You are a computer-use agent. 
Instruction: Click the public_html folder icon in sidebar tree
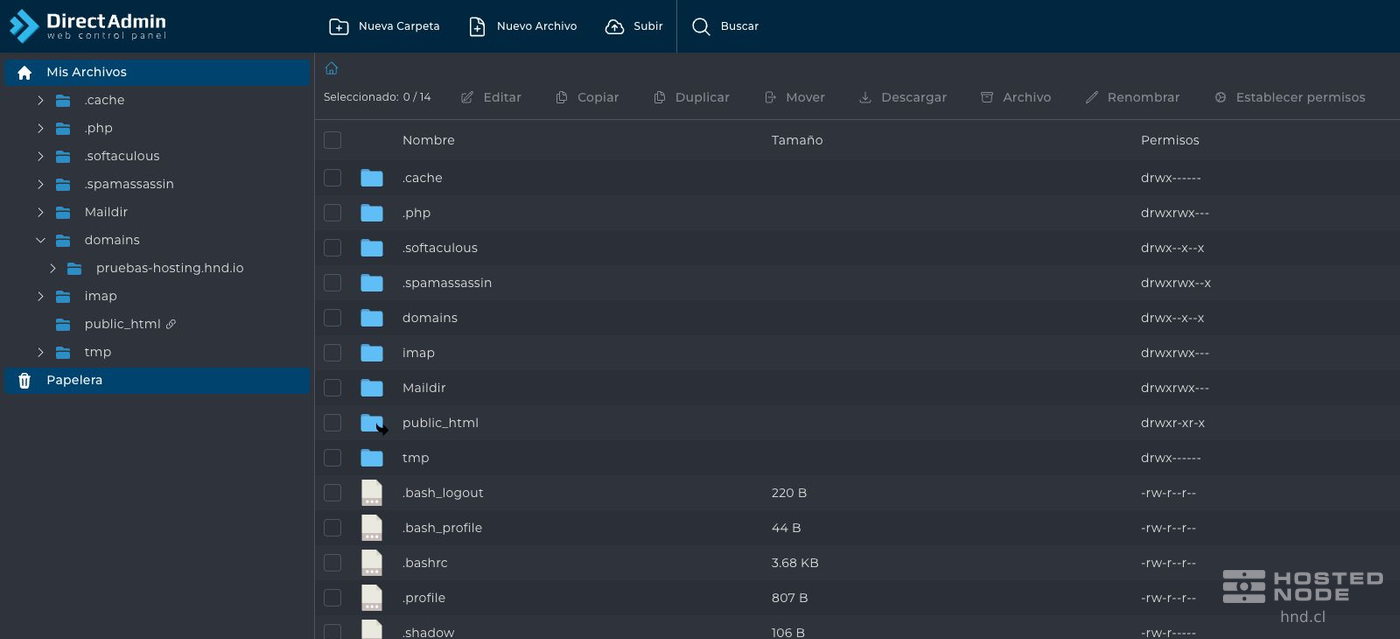pyautogui.click(x=63, y=324)
